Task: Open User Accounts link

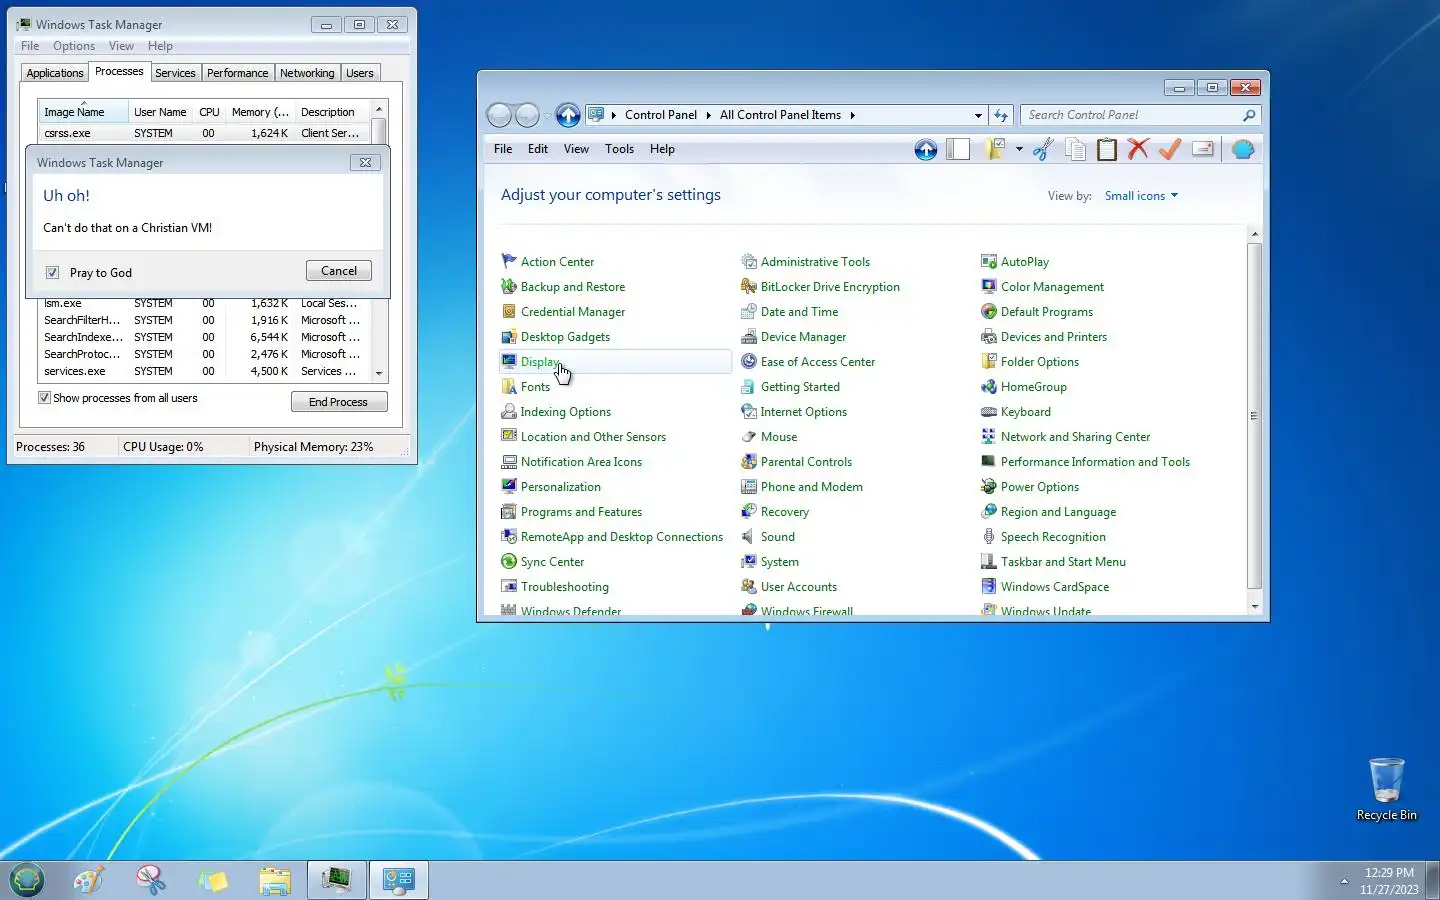Action: click(x=798, y=587)
